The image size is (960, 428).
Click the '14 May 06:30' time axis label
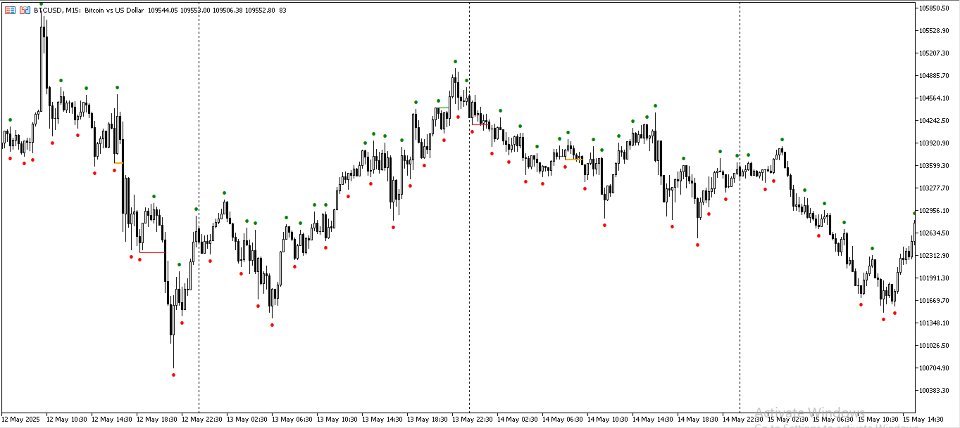[563, 420]
